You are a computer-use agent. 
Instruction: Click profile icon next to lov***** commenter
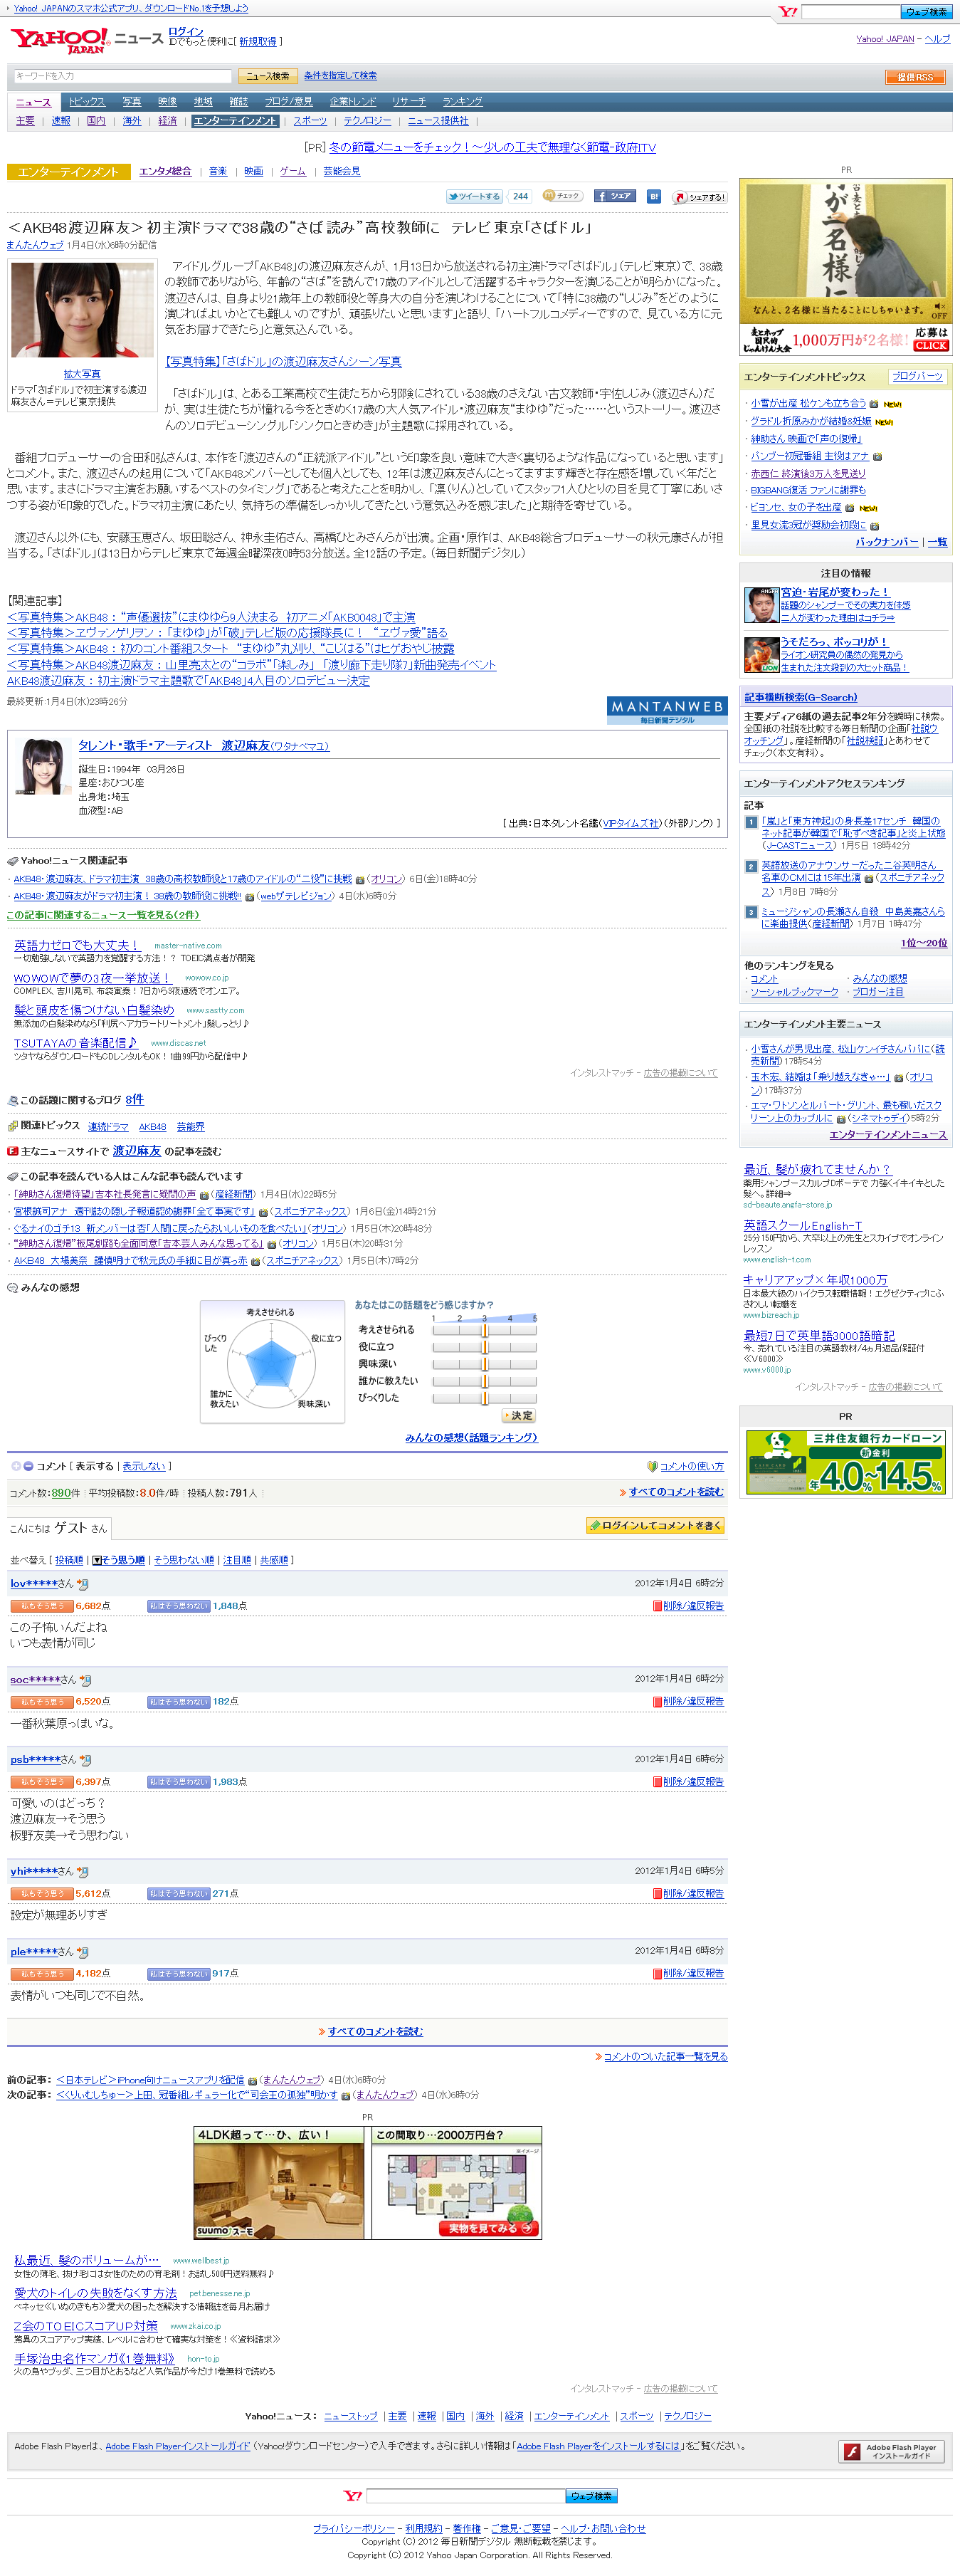point(82,1584)
